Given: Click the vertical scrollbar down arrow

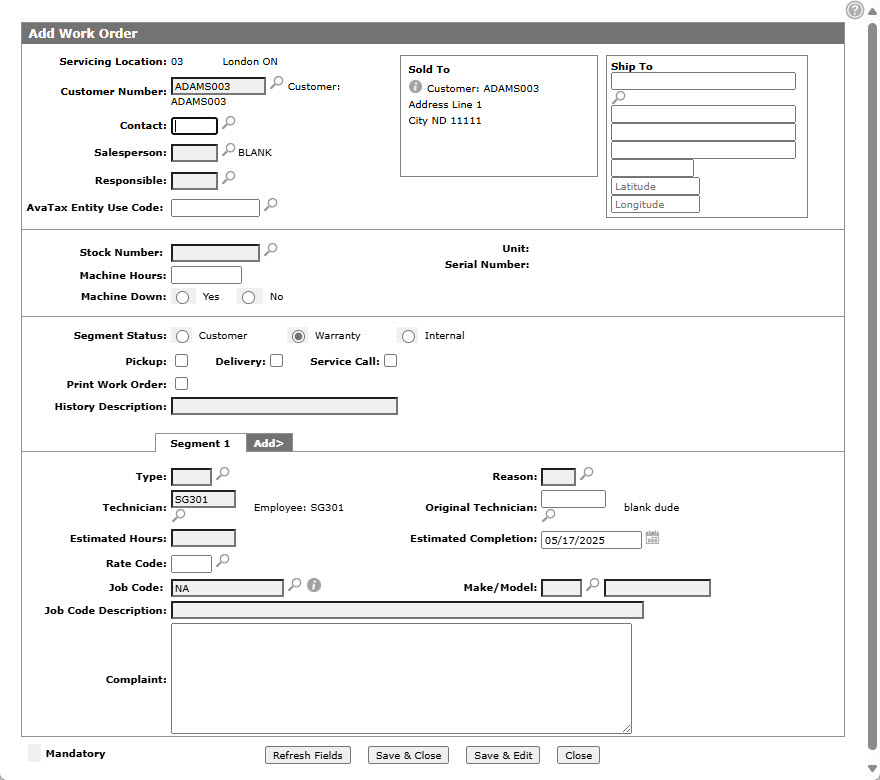Looking at the screenshot, I should click(872, 768).
